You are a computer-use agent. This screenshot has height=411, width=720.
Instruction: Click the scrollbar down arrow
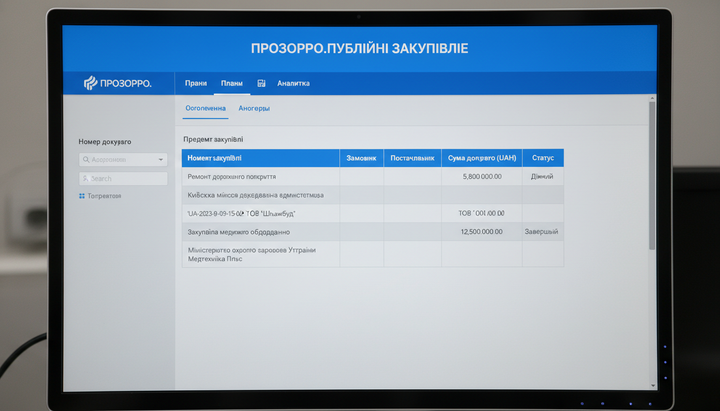652,386
